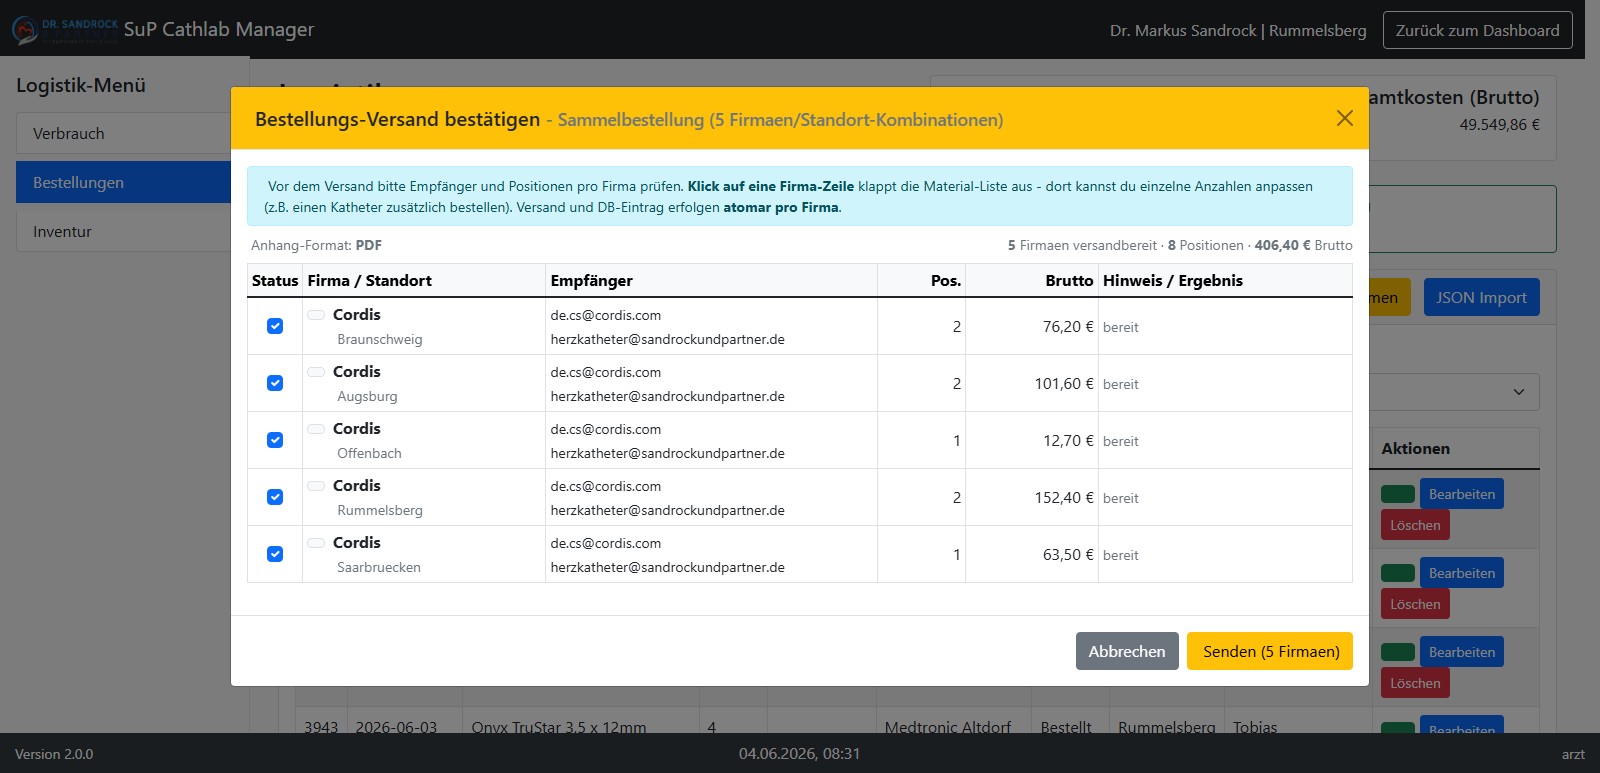
Task: Click the second Löschen button in Aktionen
Action: [x=1415, y=604]
